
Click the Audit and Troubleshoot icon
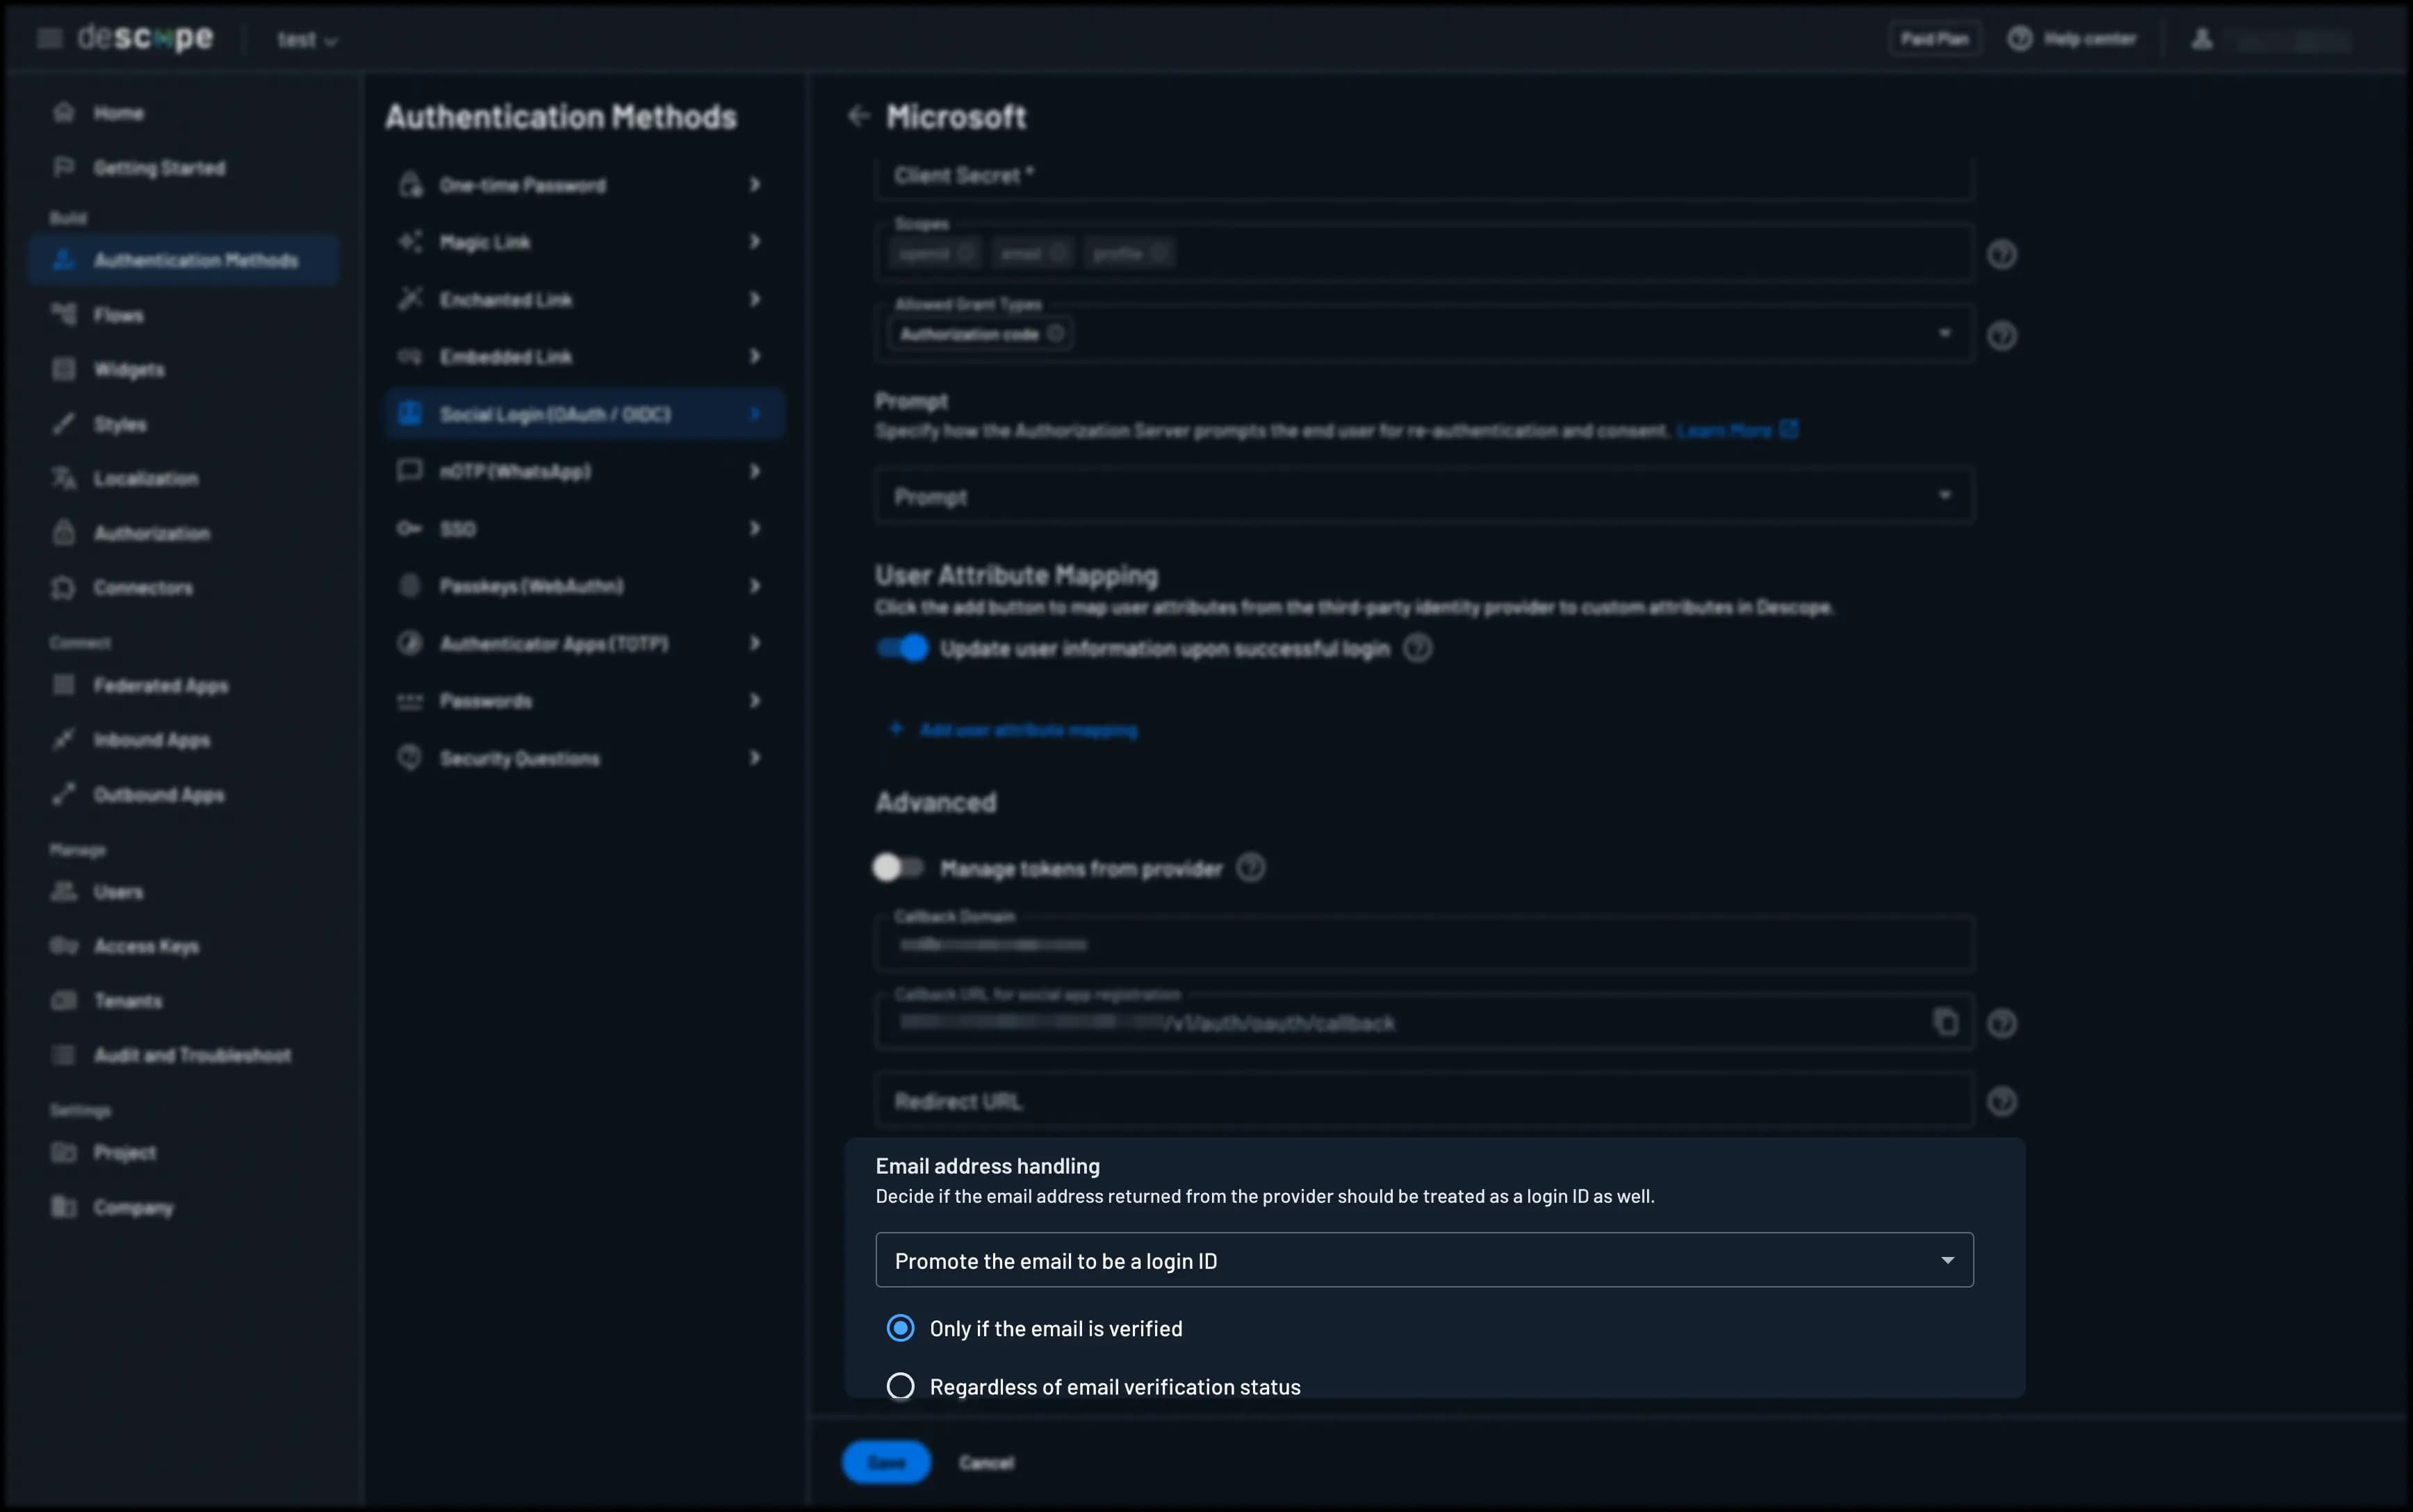pyautogui.click(x=63, y=1054)
